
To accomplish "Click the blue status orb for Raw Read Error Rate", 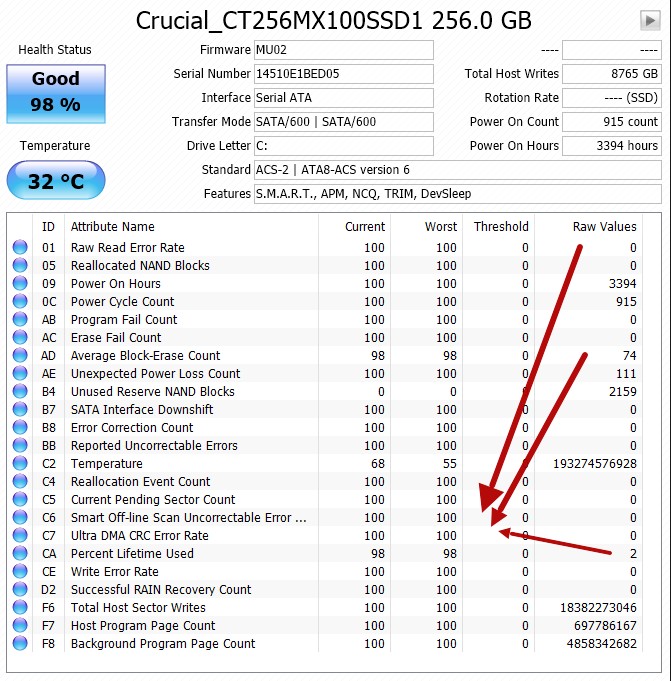I will point(20,247).
